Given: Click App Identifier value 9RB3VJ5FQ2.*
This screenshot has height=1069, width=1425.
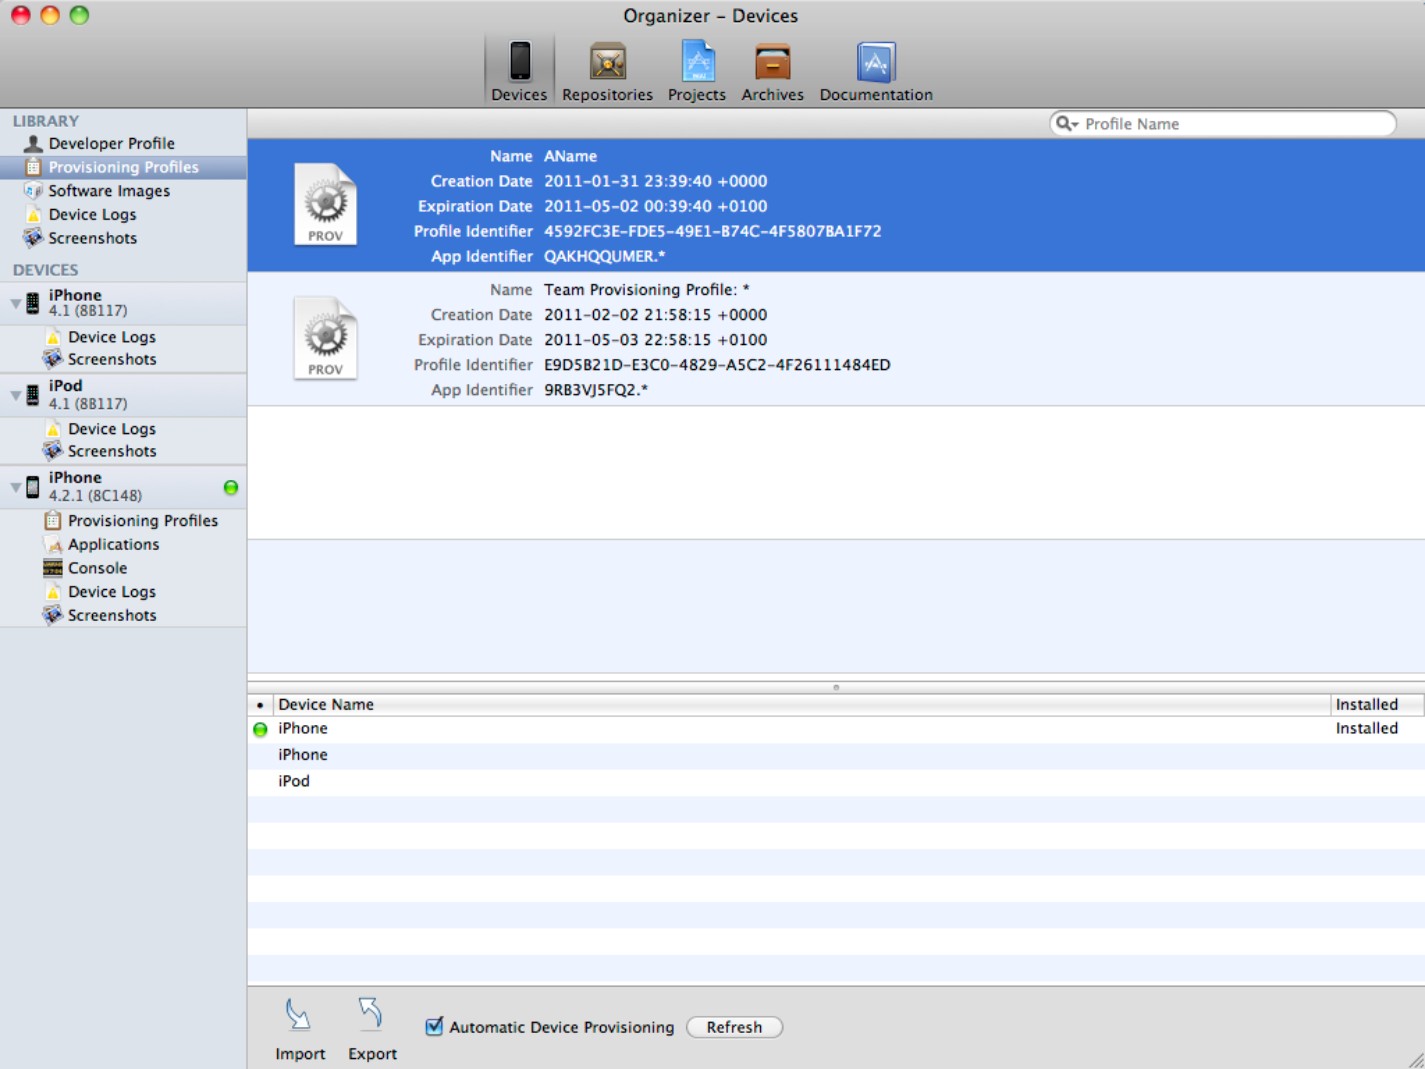Looking at the screenshot, I should [x=596, y=390].
